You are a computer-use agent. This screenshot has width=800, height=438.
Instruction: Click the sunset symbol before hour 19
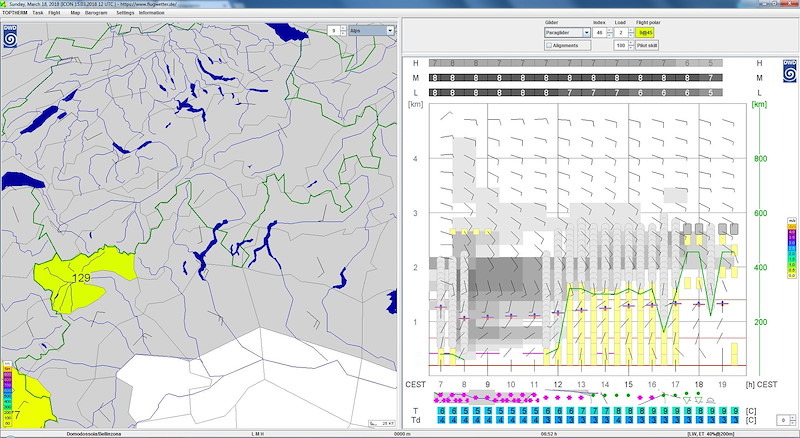pos(710,400)
